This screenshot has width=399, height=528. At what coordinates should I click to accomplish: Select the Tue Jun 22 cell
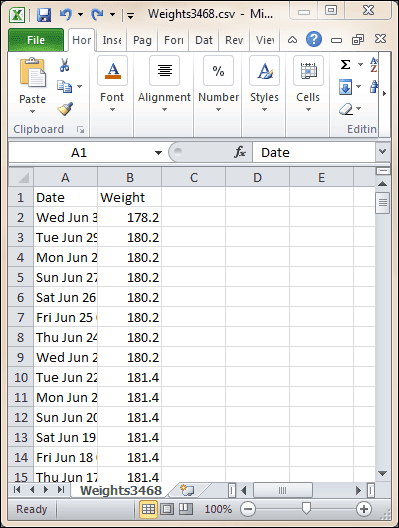coord(66,377)
